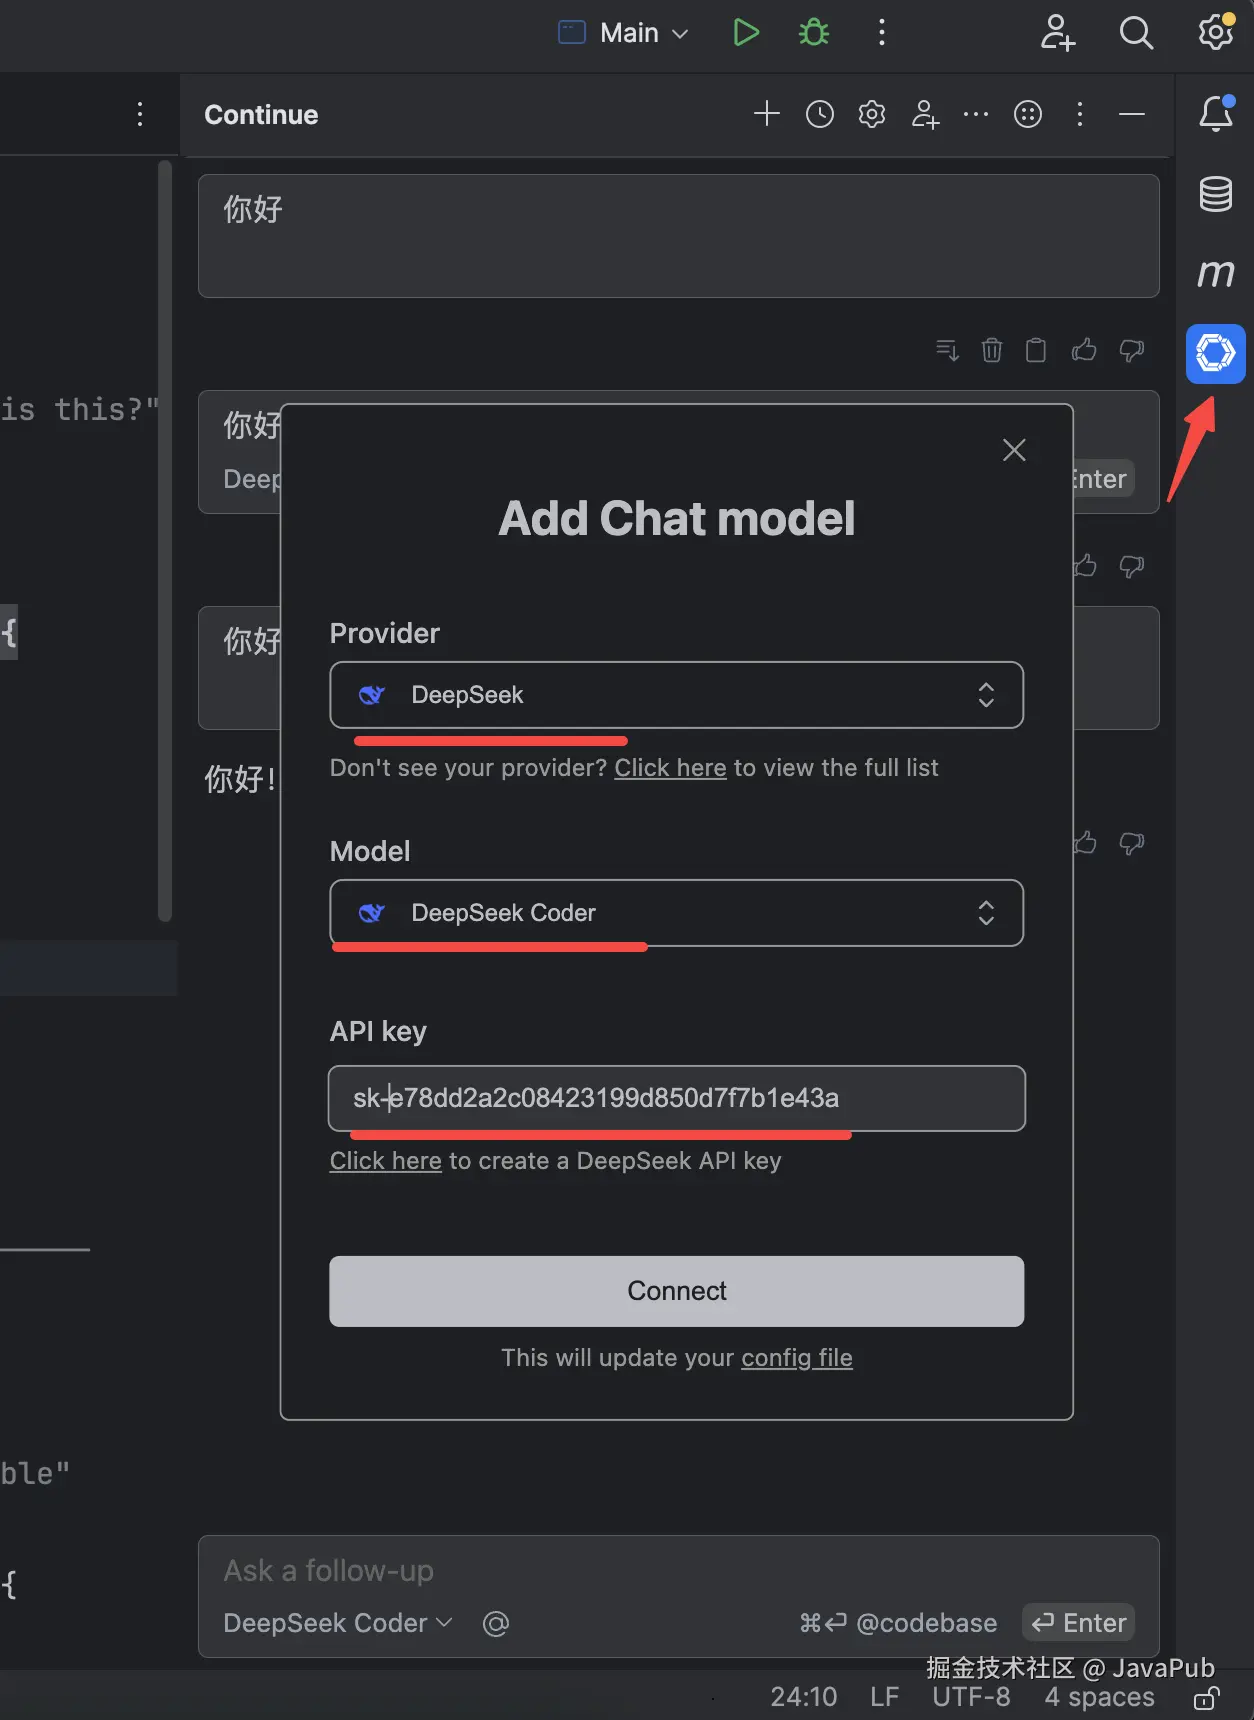Toggle read-only lock in status bar

(1206, 1698)
